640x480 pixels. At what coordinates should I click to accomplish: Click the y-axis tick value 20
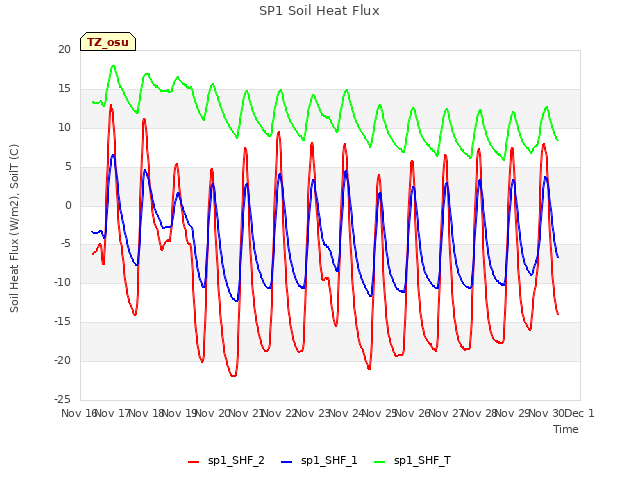[x=64, y=49]
